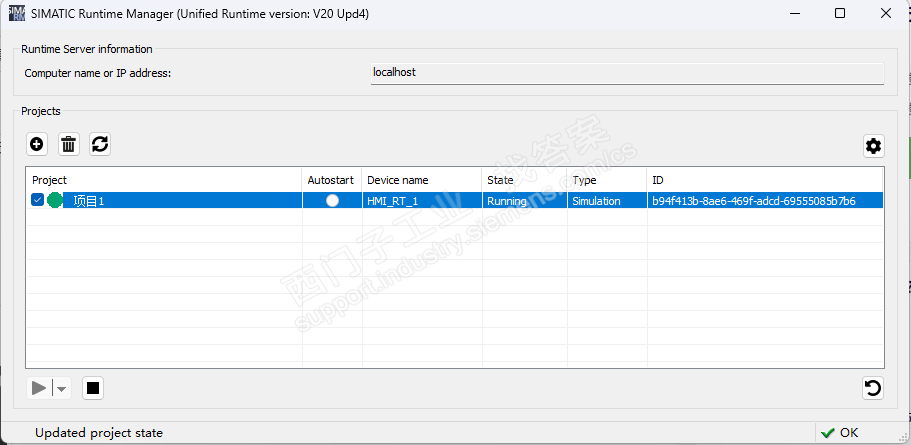
Task: Select the 项目1 project name
Action: (89, 201)
